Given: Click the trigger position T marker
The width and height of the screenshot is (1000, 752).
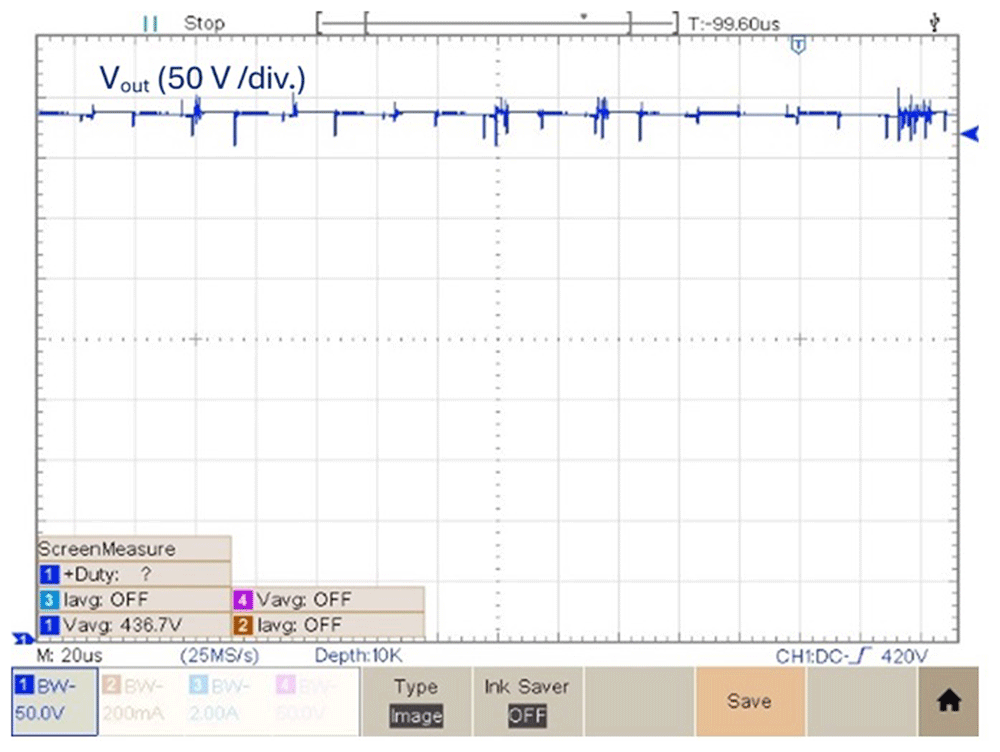Looking at the screenshot, I should tap(798, 45).
